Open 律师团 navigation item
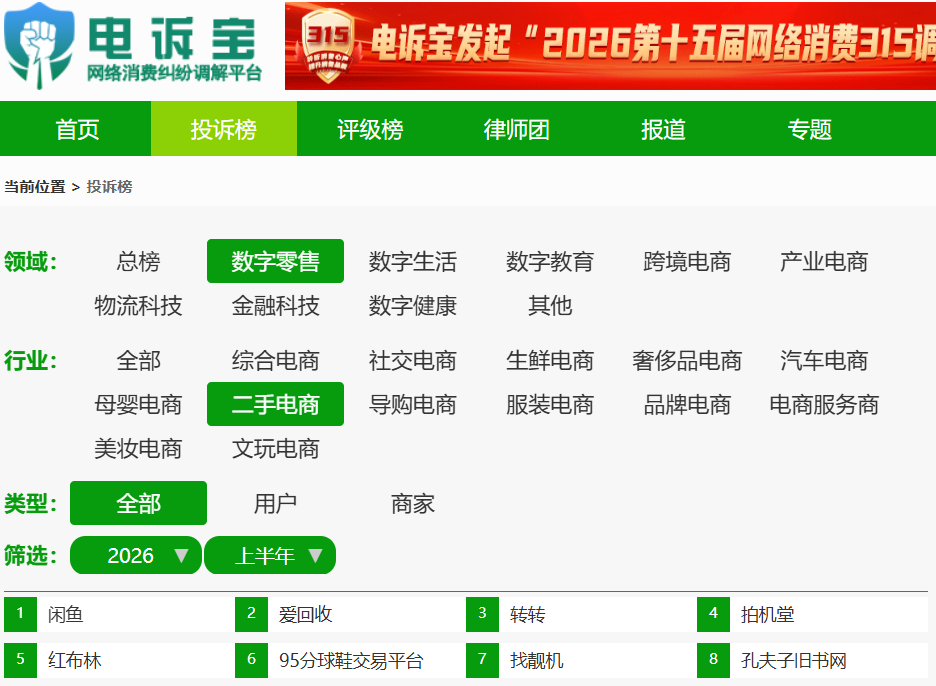 point(516,129)
